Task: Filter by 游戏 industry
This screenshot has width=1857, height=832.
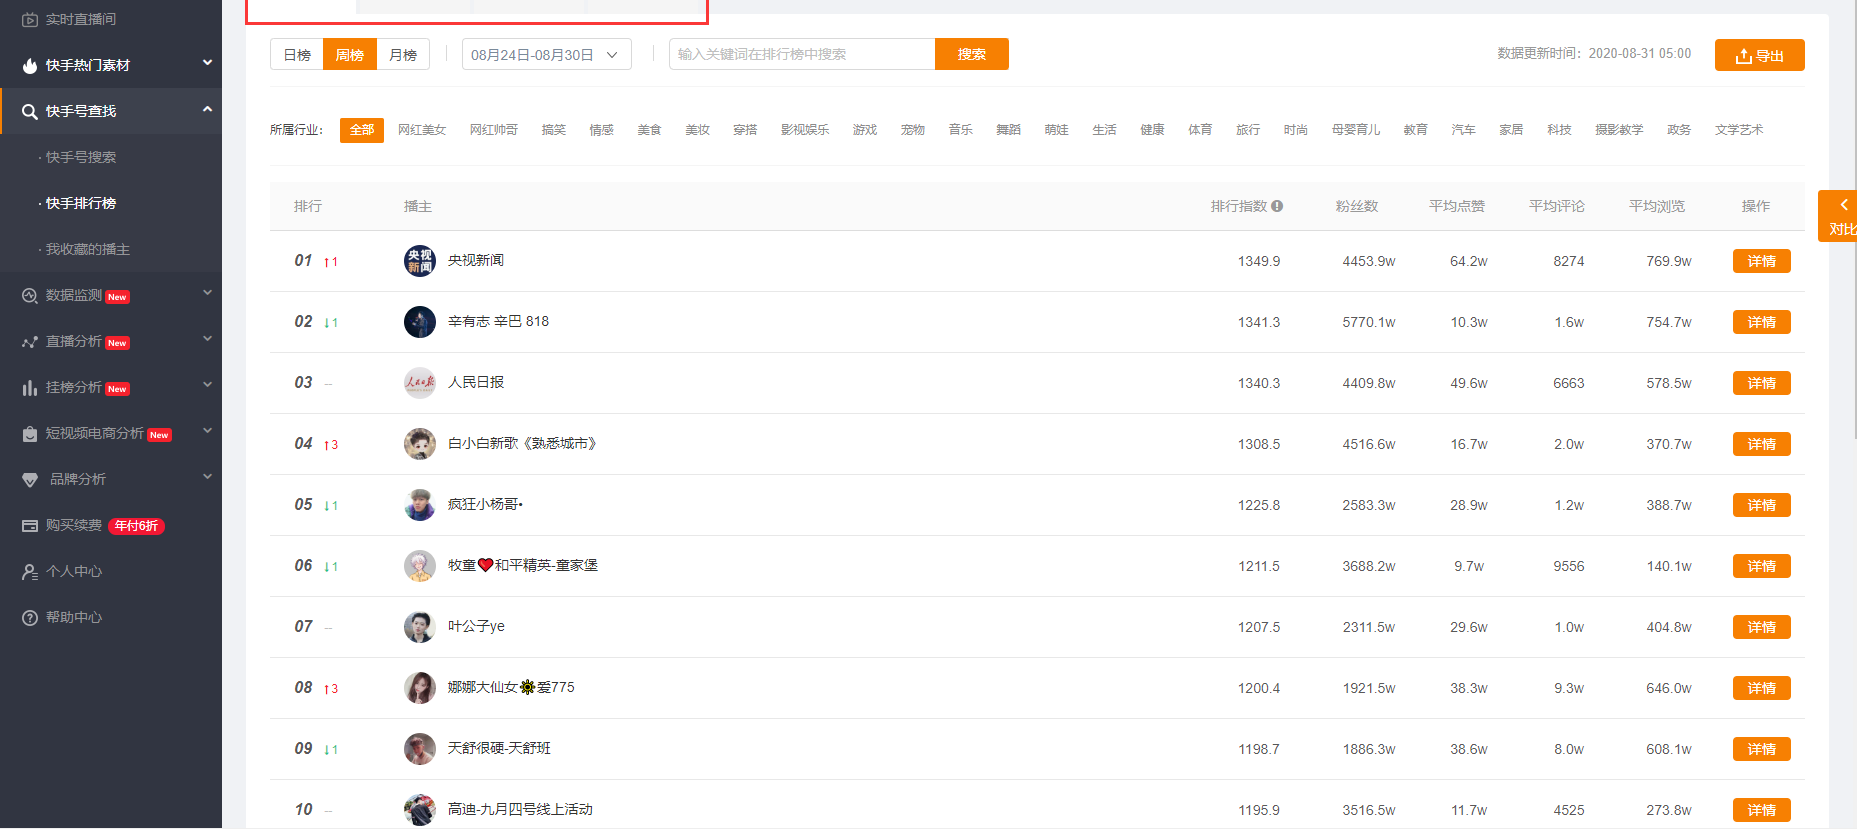Action: (x=865, y=130)
